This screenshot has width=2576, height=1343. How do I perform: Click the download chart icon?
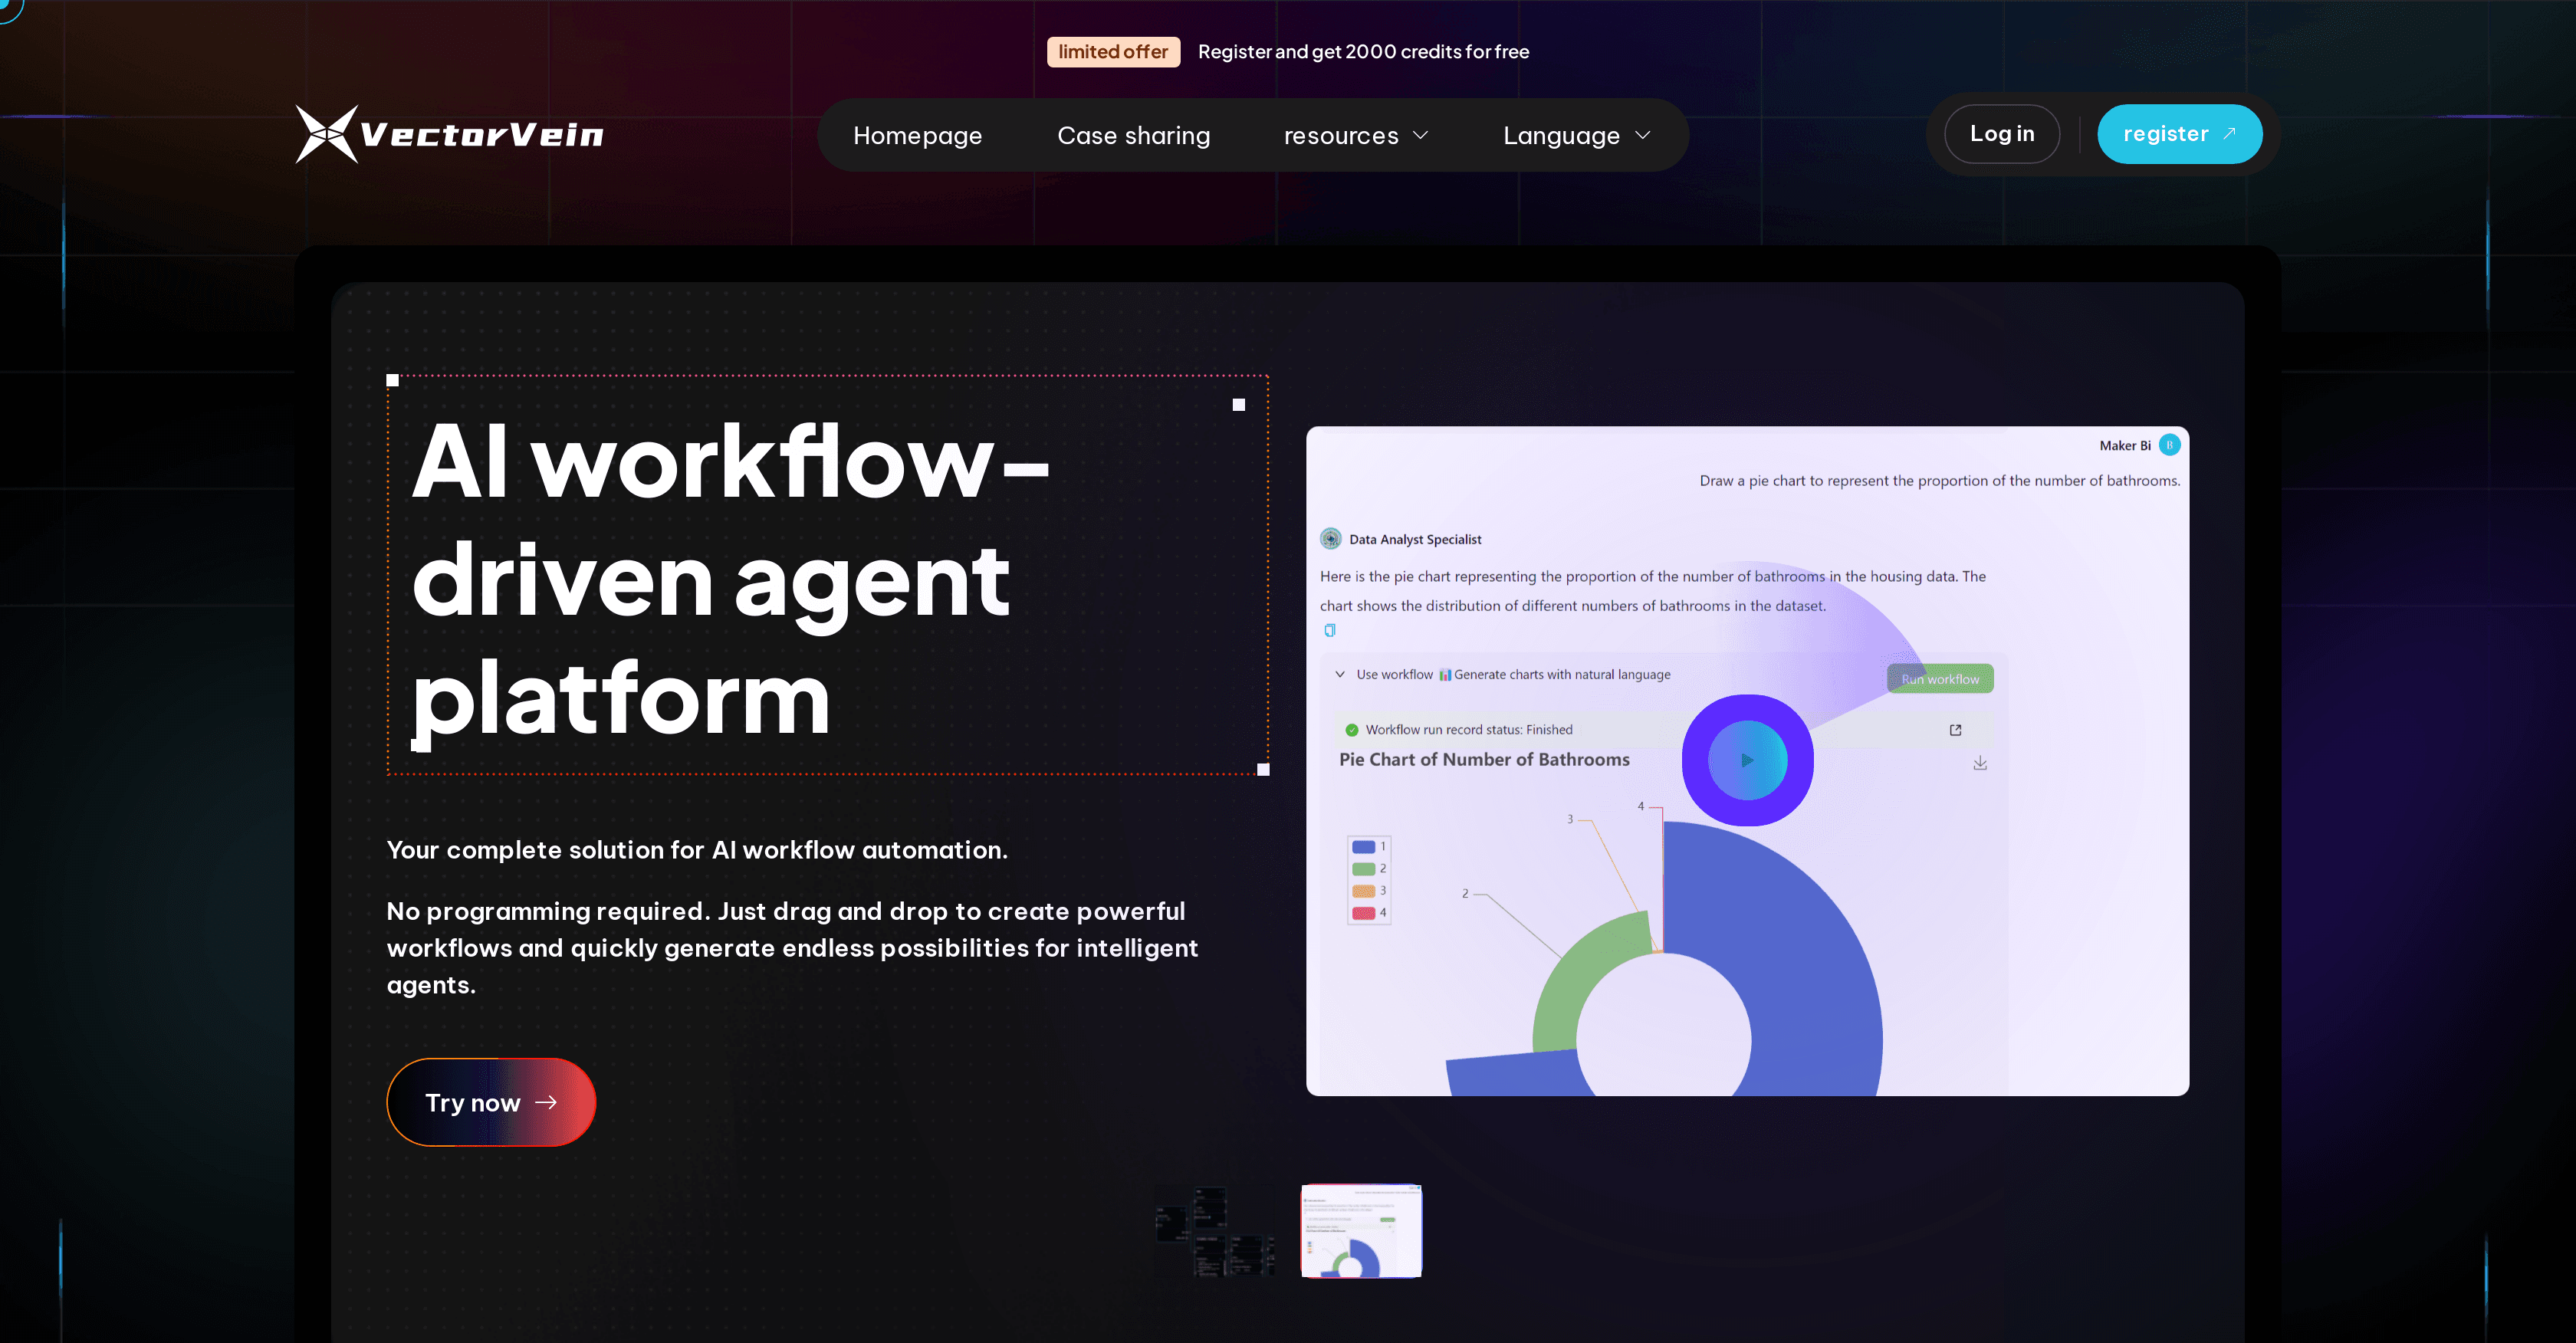(1980, 763)
